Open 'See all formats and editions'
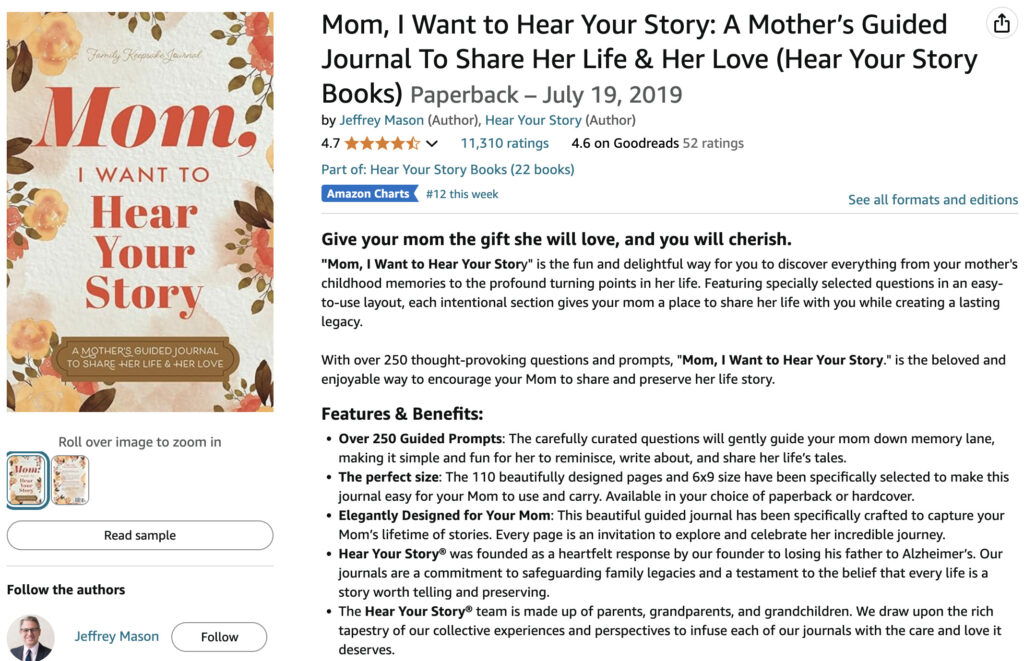Viewport: 1024px width, 661px height. 932,200
